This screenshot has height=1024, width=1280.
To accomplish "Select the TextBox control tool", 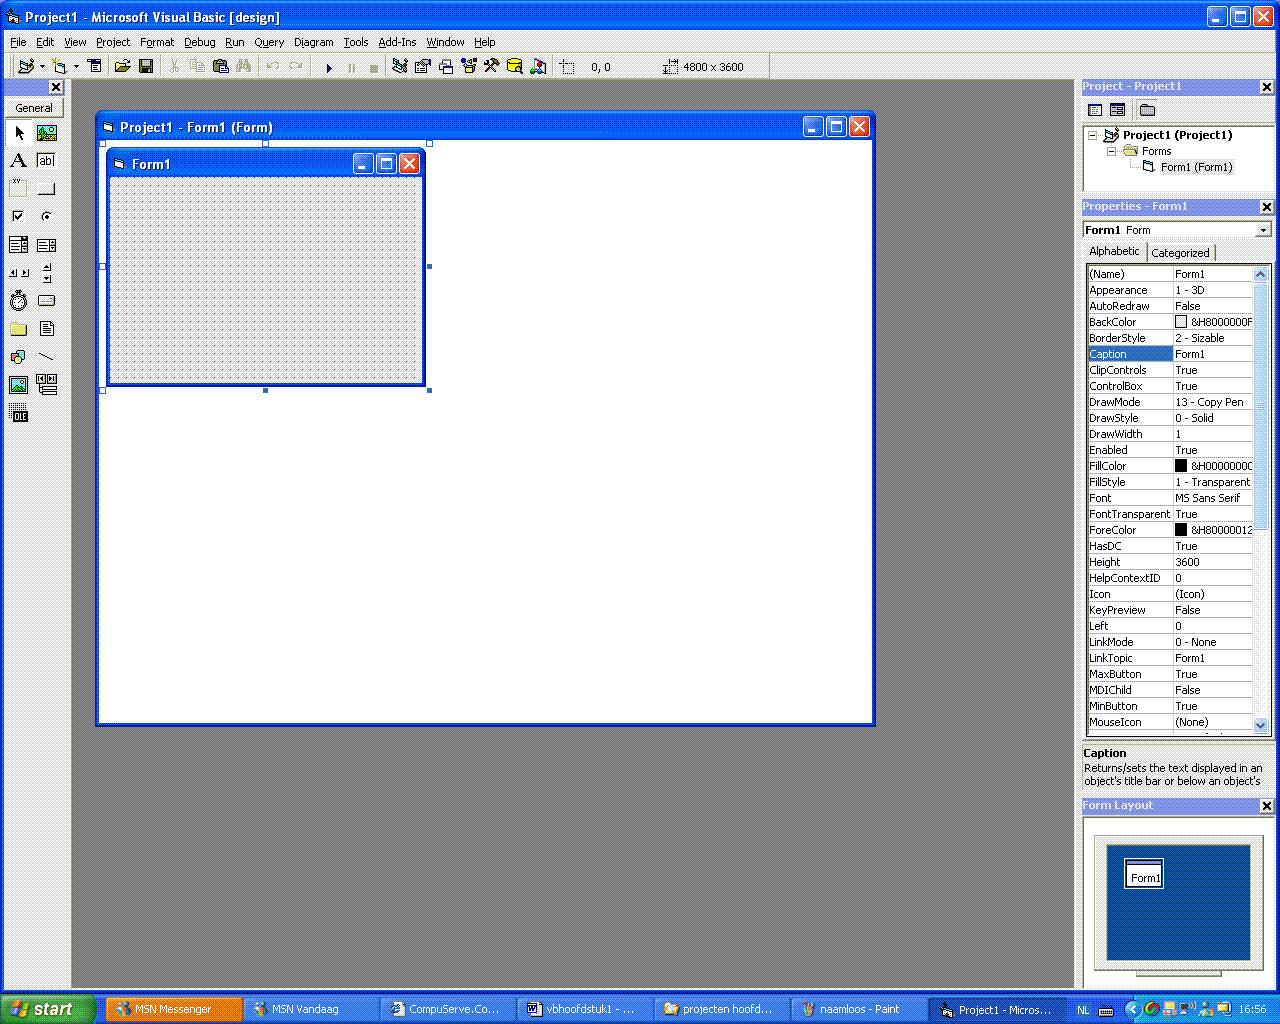I will click(47, 161).
